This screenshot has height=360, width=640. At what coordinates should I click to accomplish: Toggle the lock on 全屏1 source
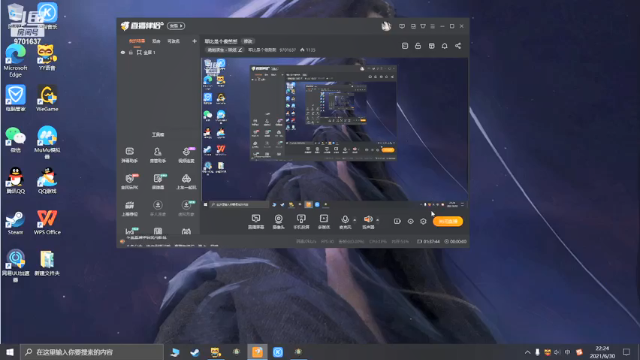coord(131,53)
